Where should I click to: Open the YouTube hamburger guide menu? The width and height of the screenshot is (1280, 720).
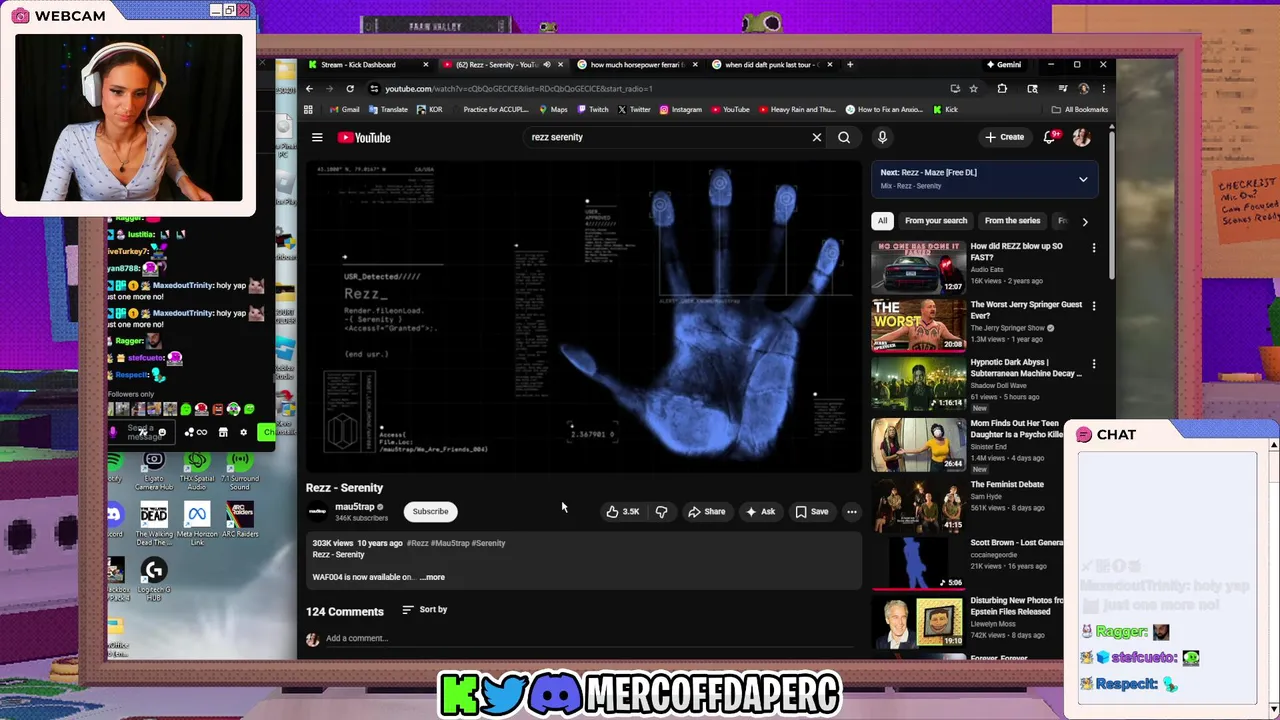pyautogui.click(x=317, y=138)
